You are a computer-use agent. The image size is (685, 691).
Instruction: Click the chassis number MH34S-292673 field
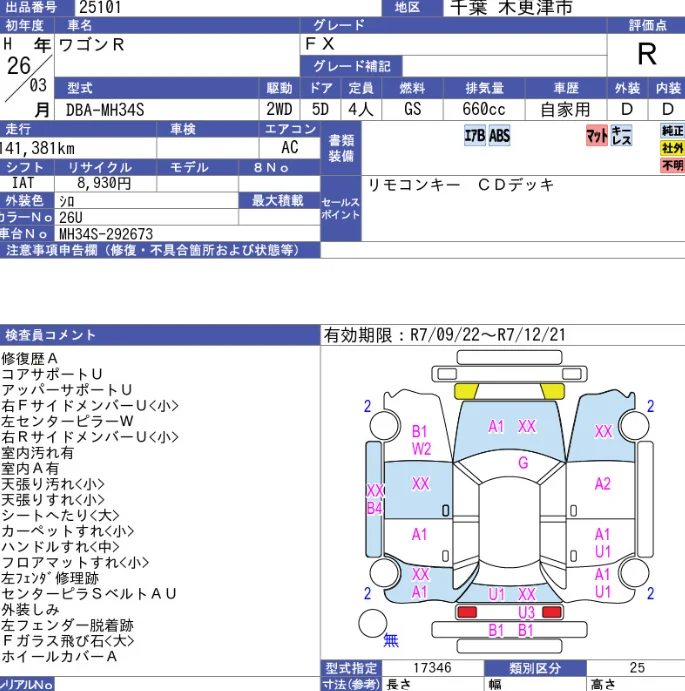point(106,234)
